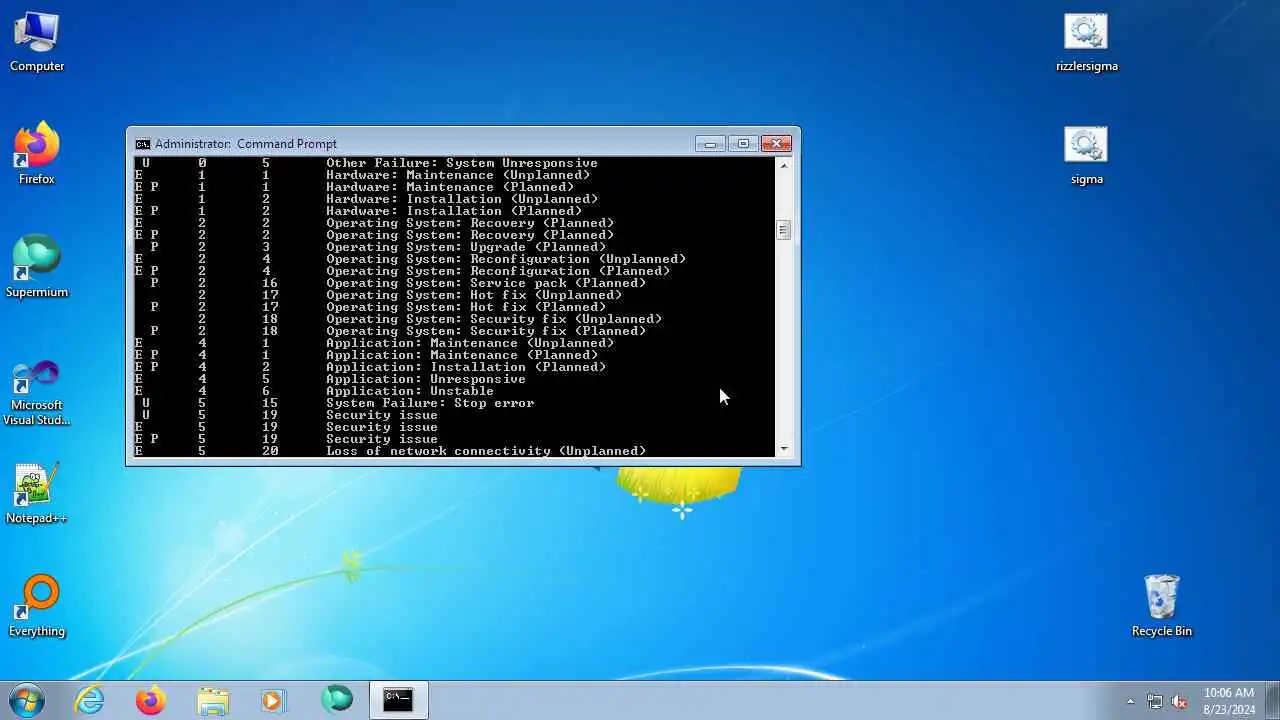Viewport: 1280px width, 720px height.
Task: Click the Command Prompt taskbar button
Action: tap(398, 701)
